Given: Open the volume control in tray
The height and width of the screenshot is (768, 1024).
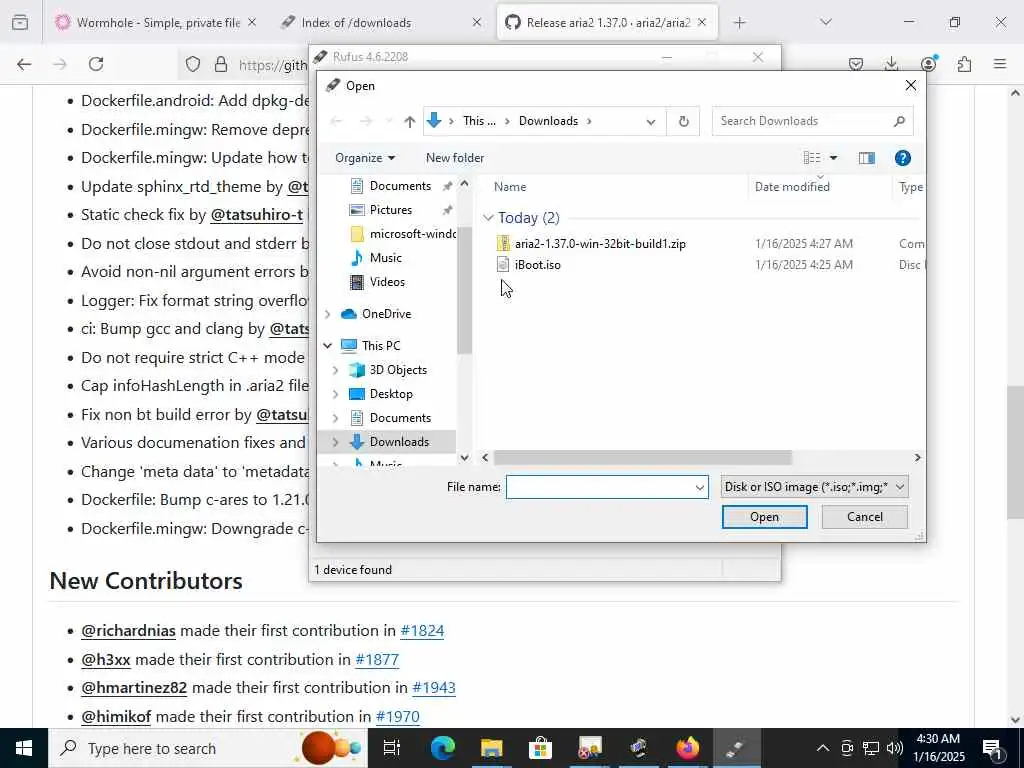Looking at the screenshot, I should (895, 748).
